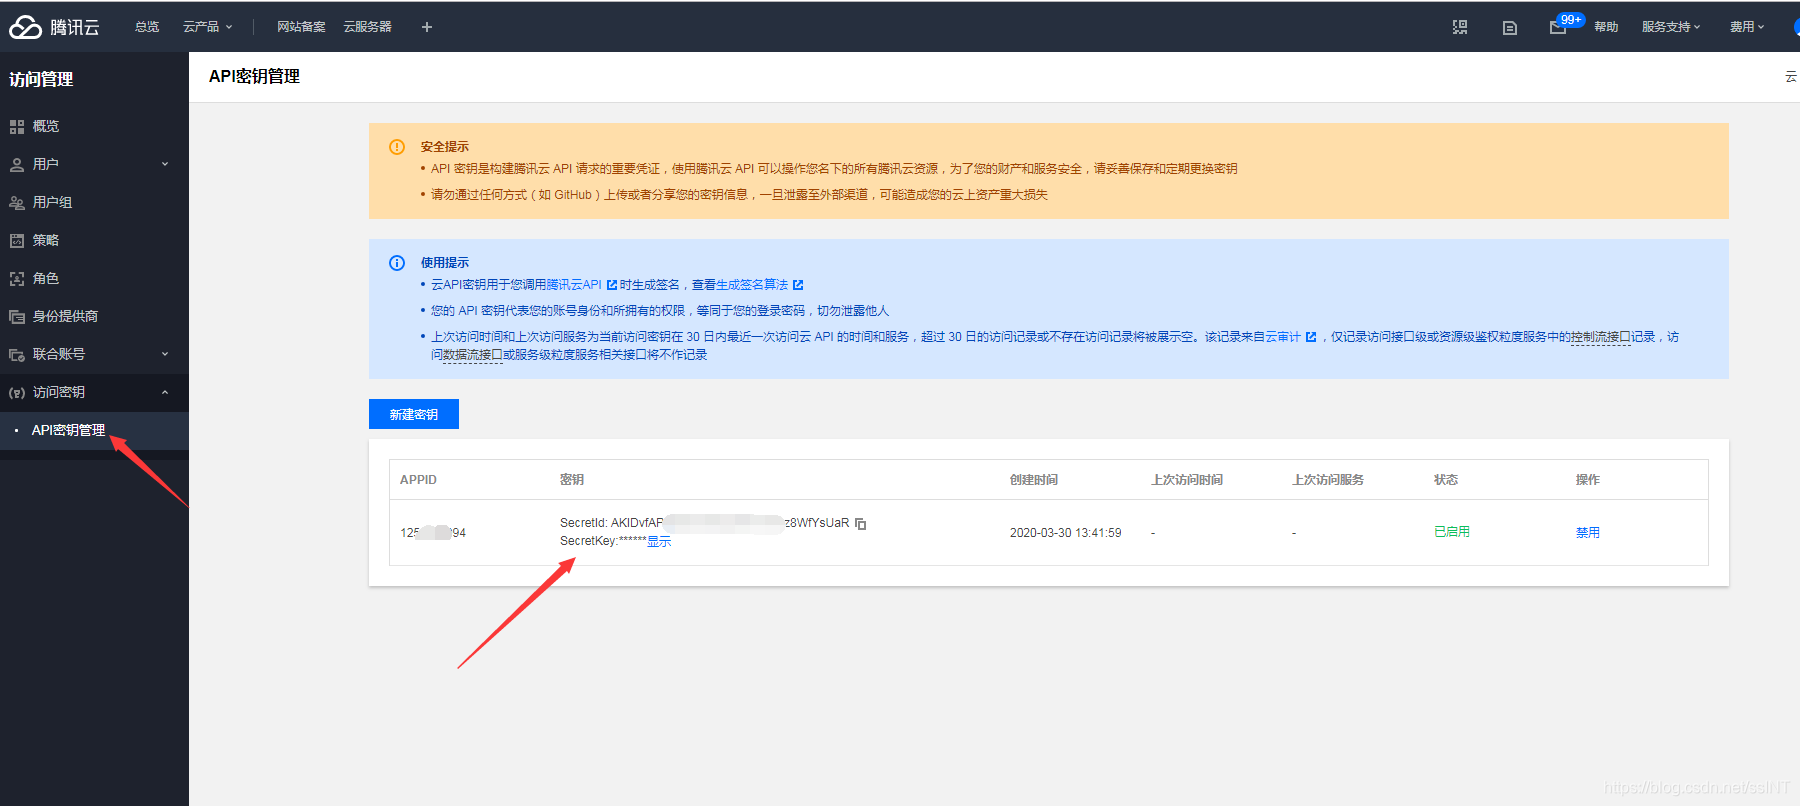Open 角色 in the sidebar

pos(94,278)
